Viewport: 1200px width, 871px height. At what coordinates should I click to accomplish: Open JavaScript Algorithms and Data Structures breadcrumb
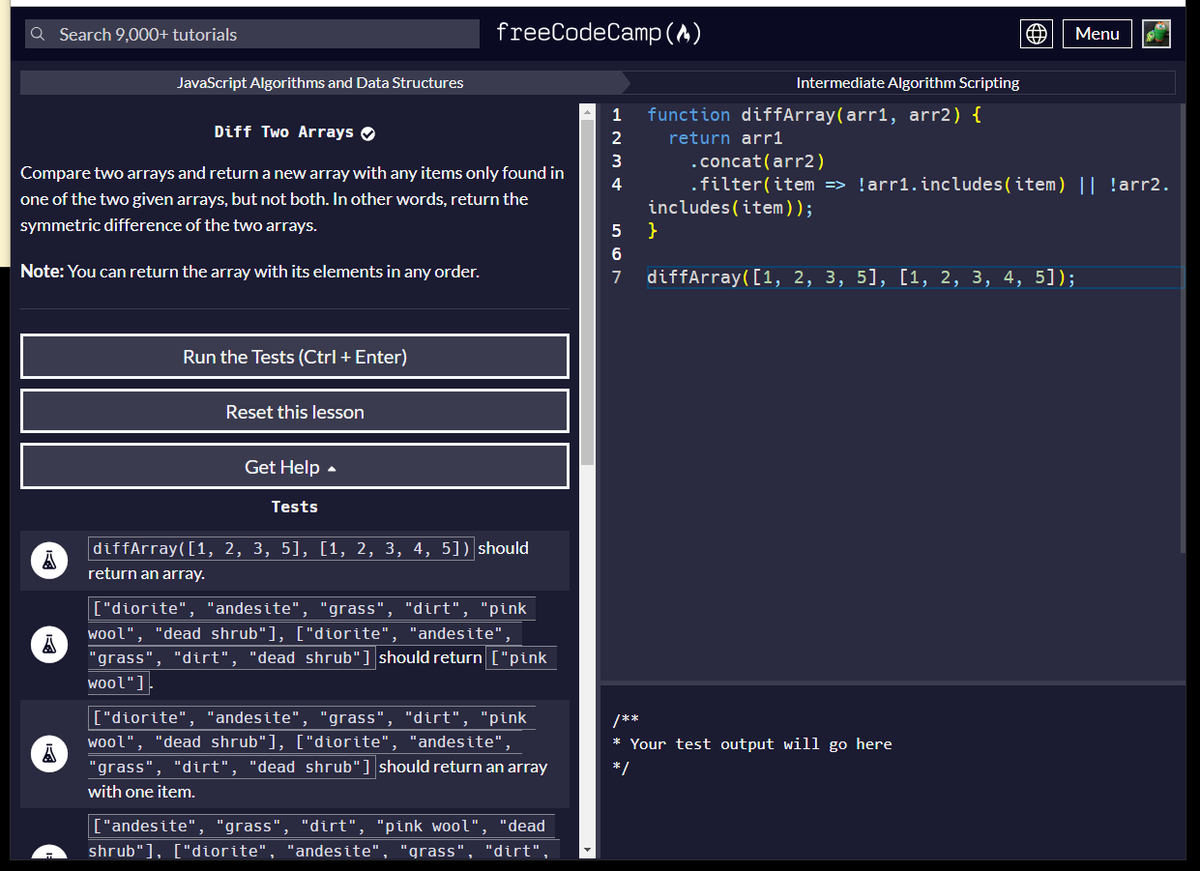(x=320, y=83)
